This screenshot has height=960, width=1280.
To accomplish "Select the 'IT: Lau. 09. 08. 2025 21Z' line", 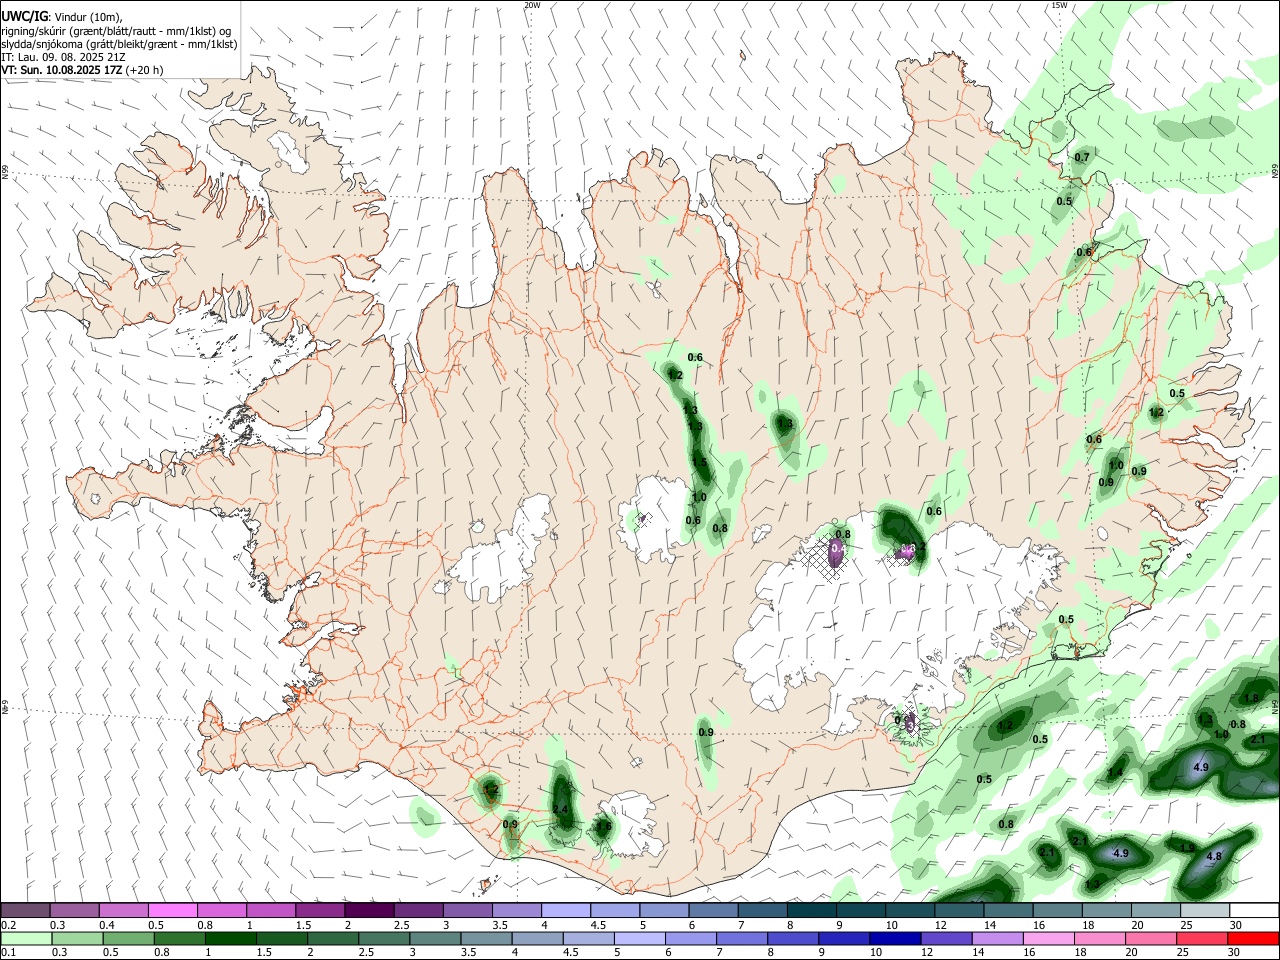I will pyautogui.click(x=63, y=57).
